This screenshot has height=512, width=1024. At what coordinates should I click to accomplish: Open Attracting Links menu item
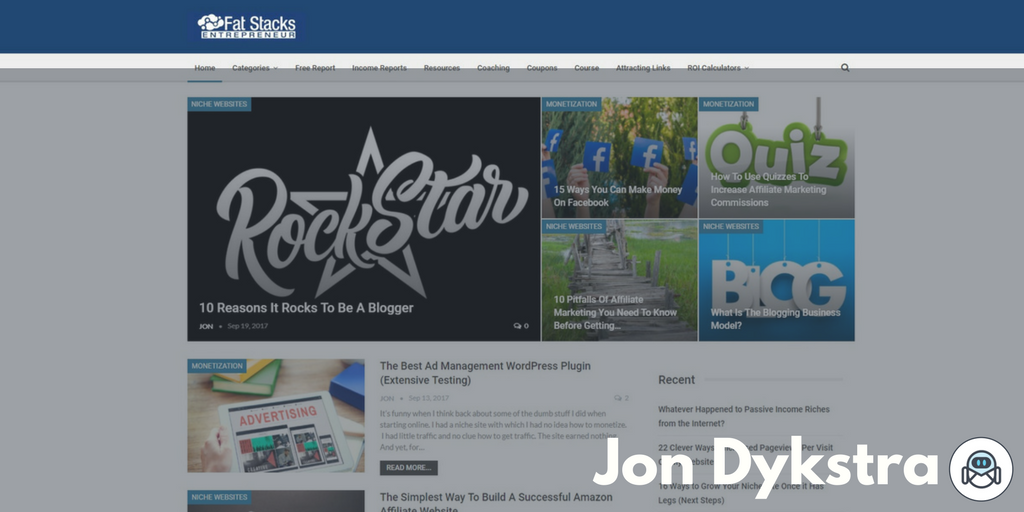[643, 68]
